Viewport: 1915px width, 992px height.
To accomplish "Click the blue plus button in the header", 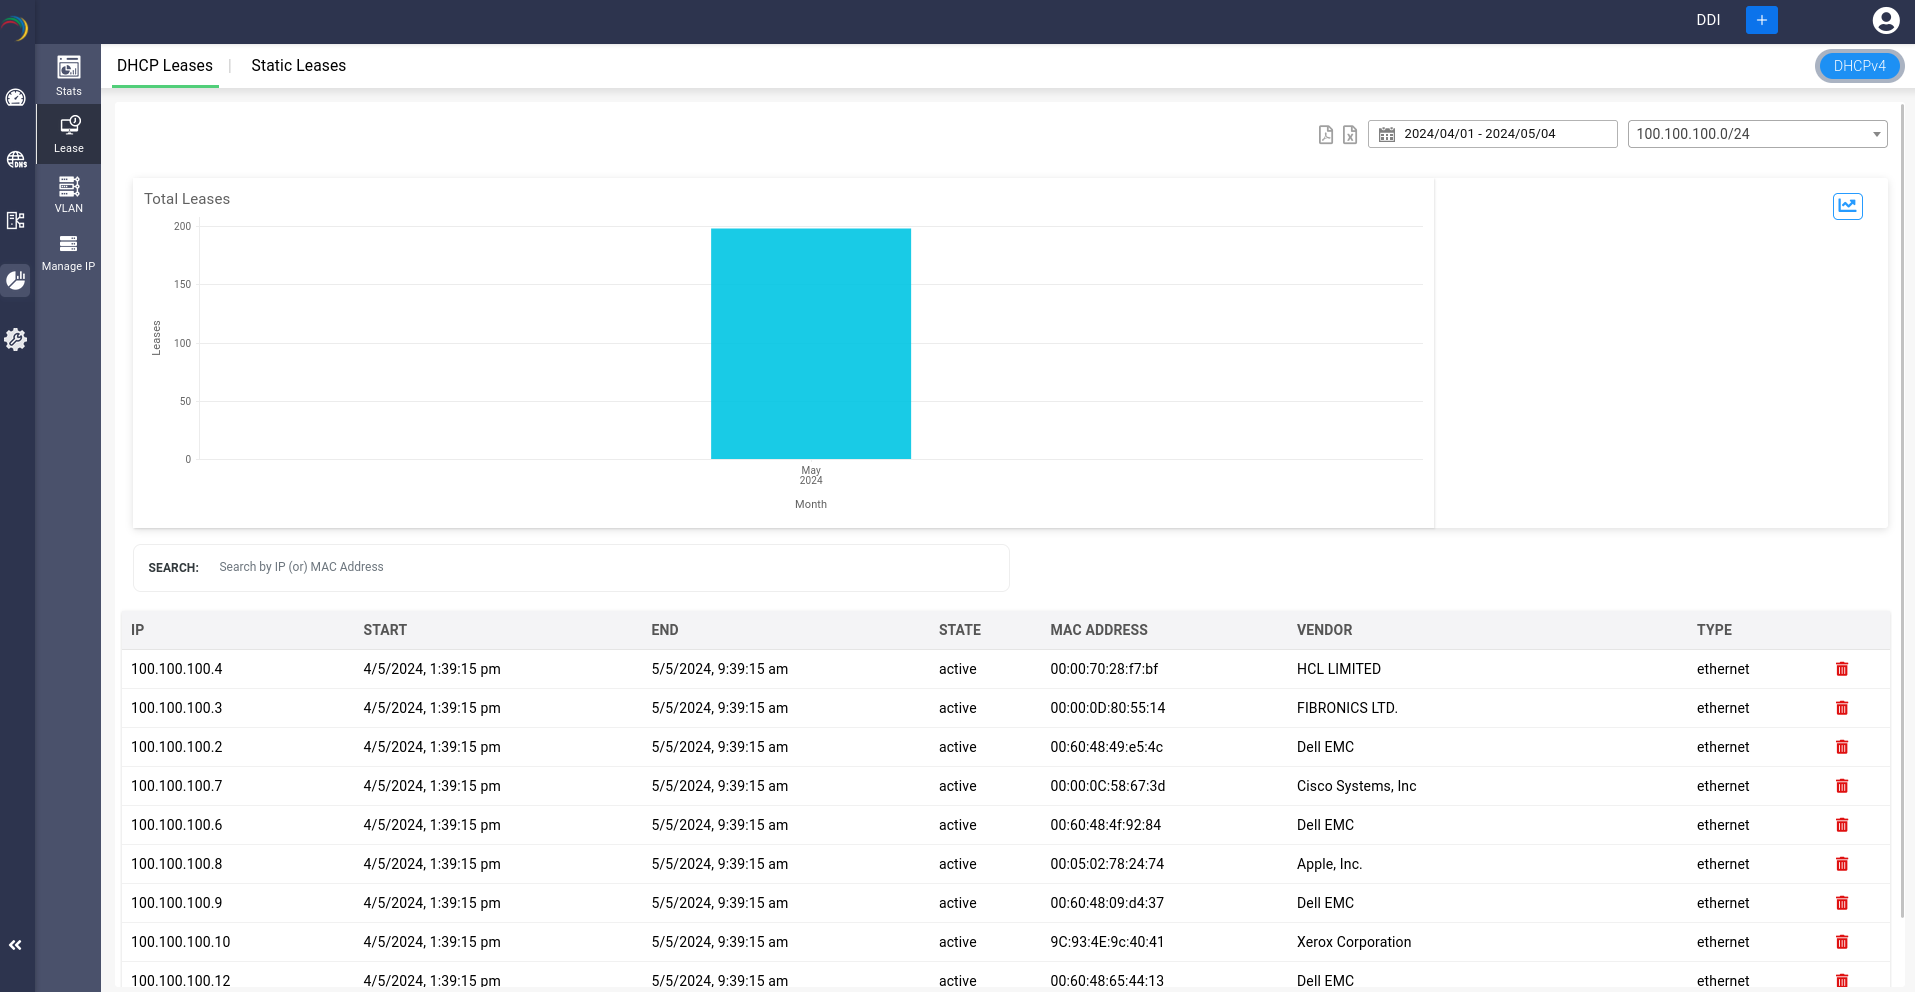I will 1761,19.
